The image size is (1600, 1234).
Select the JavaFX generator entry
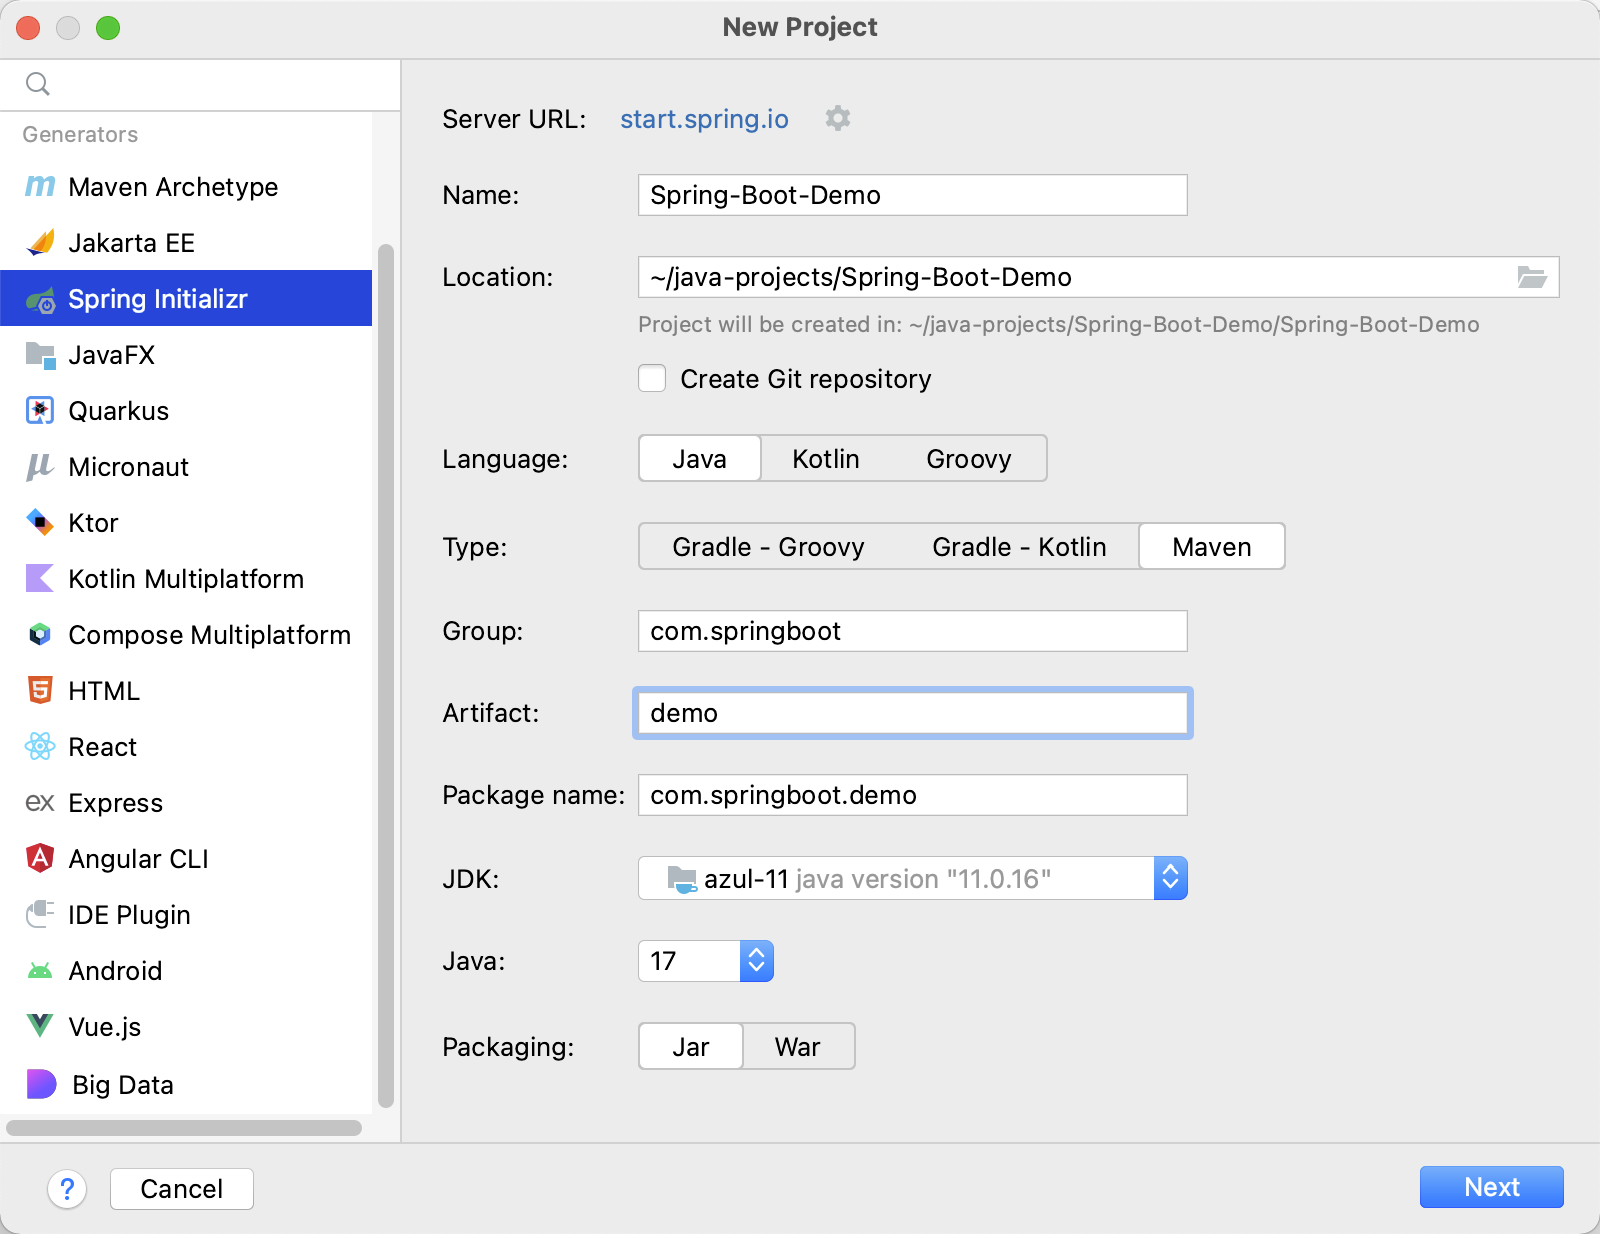pos(186,355)
